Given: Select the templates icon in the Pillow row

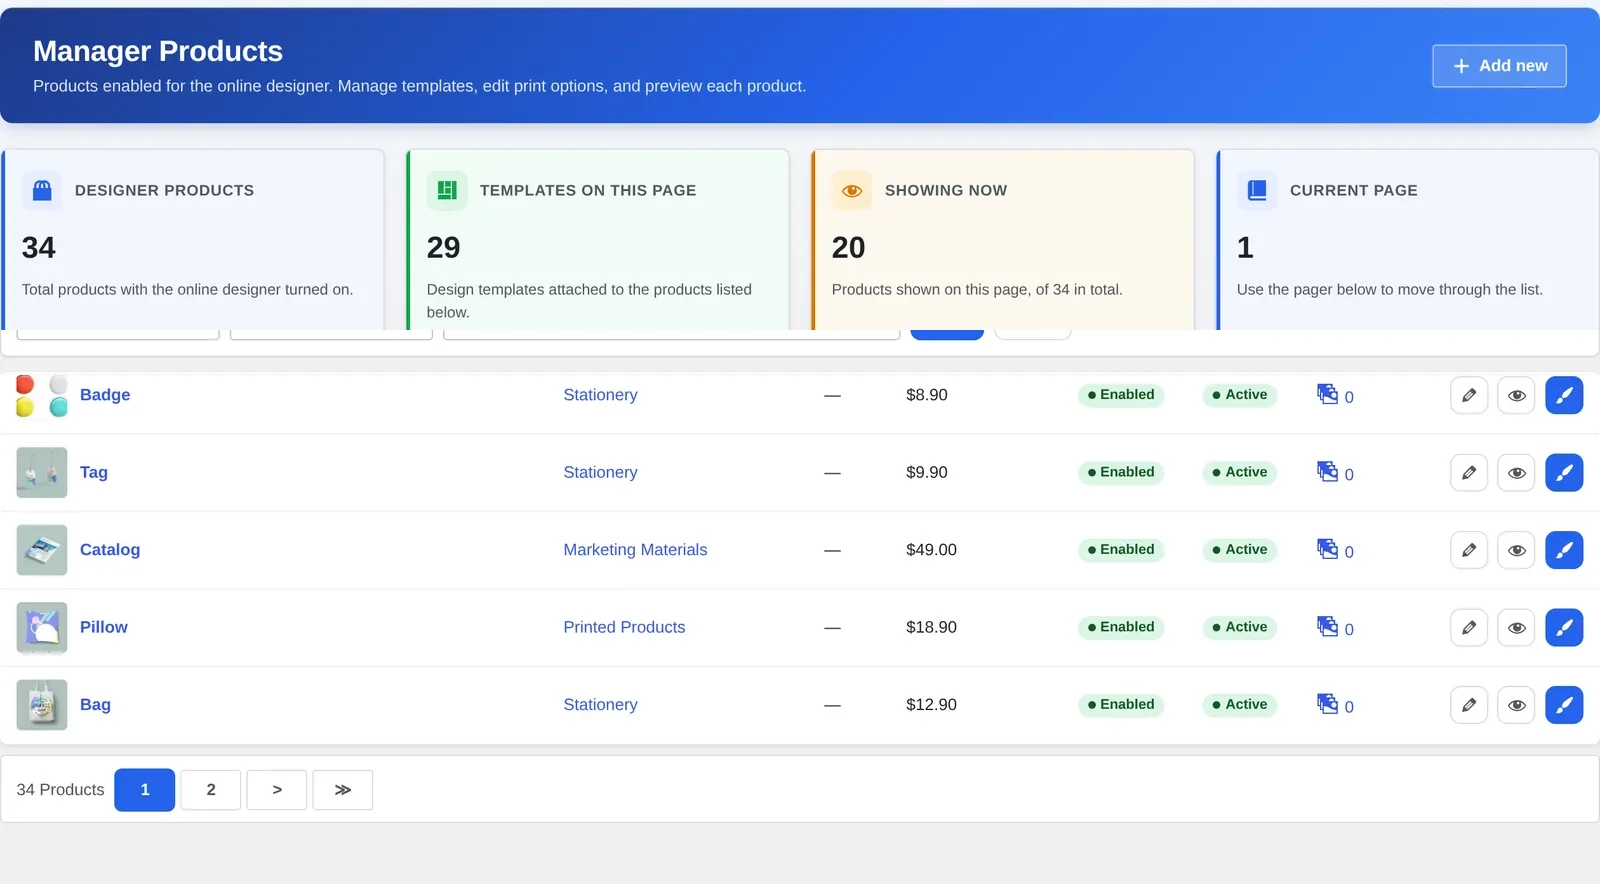Looking at the screenshot, I should [1327, 626].
